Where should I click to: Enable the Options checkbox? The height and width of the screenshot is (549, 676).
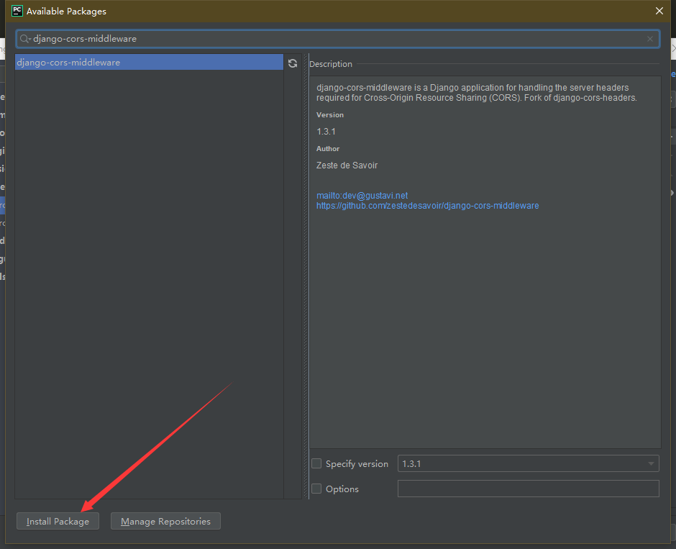[316, 489]
